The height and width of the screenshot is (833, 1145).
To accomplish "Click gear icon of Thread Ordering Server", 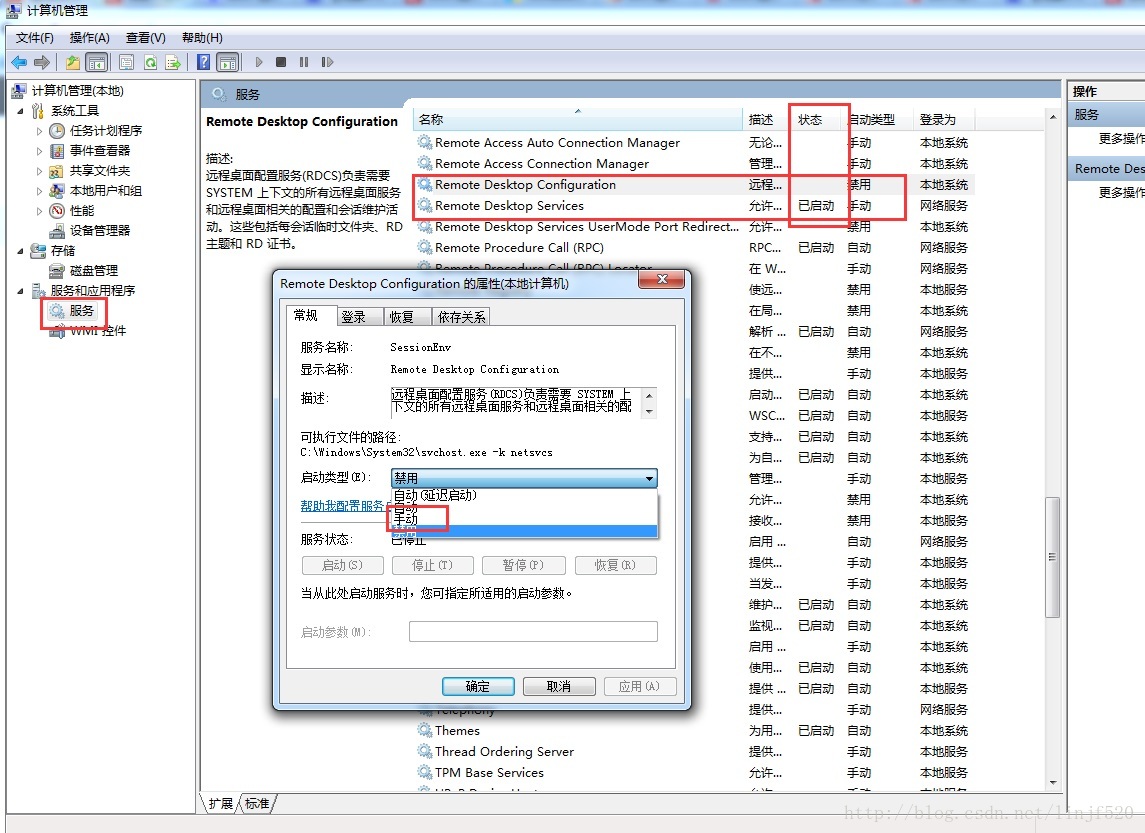I will coord(424,751).
